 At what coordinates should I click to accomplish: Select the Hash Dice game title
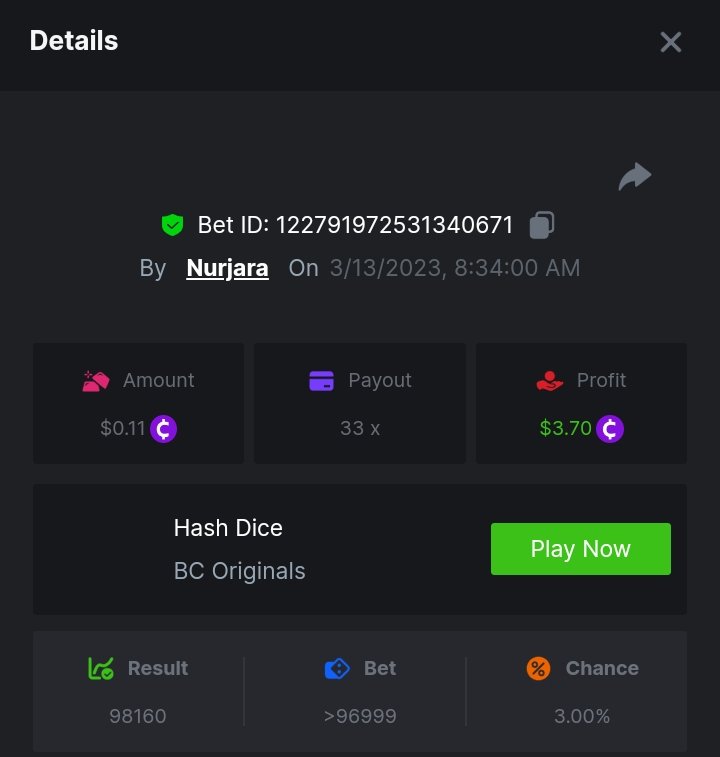[x=228, y=527]
